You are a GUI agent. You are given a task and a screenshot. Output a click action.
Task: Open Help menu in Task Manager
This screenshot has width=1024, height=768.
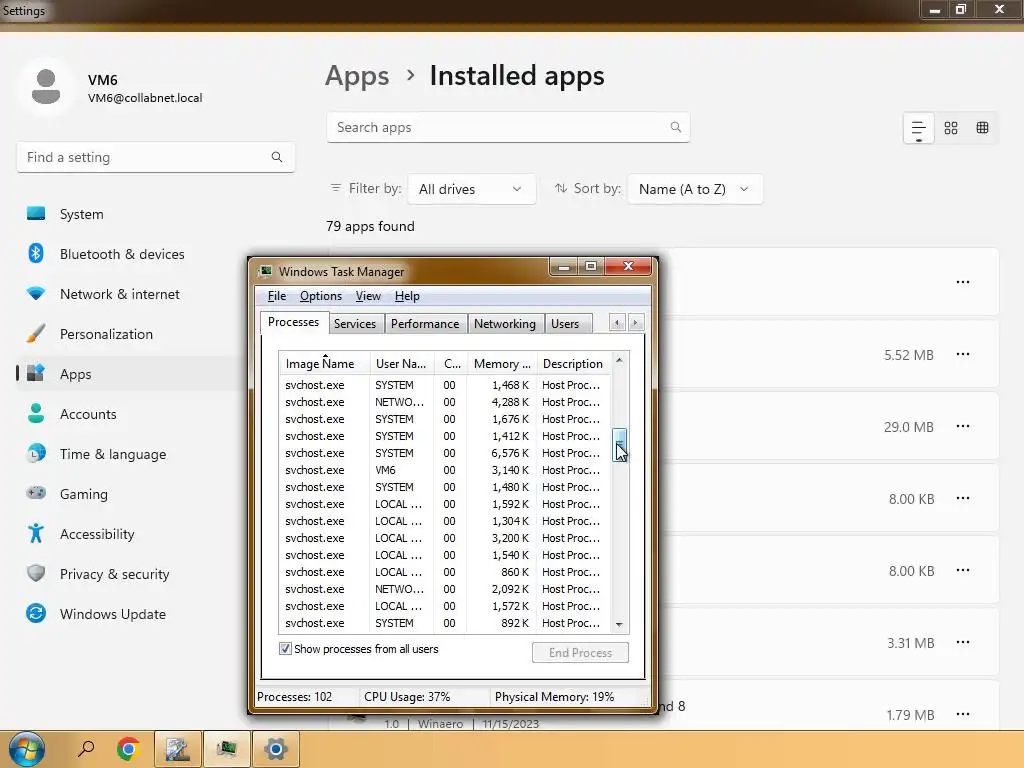click(407, 296)
